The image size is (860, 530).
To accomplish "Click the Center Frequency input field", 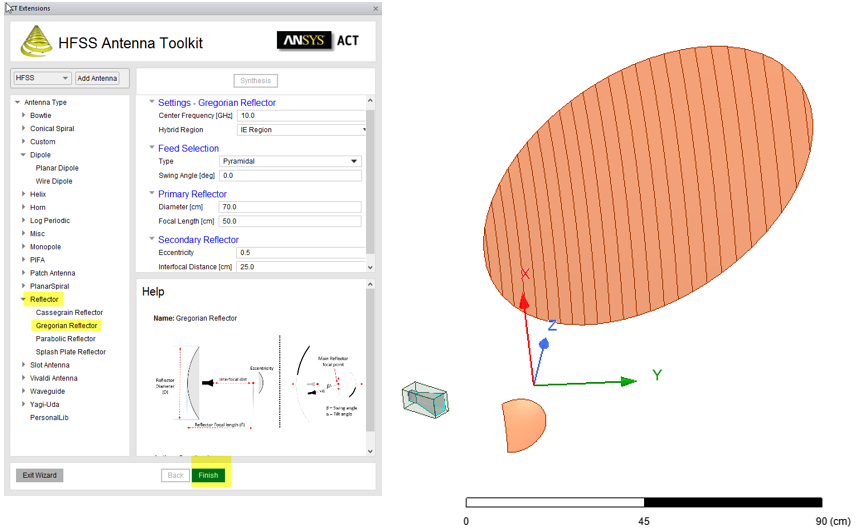I will click(301, 115).
